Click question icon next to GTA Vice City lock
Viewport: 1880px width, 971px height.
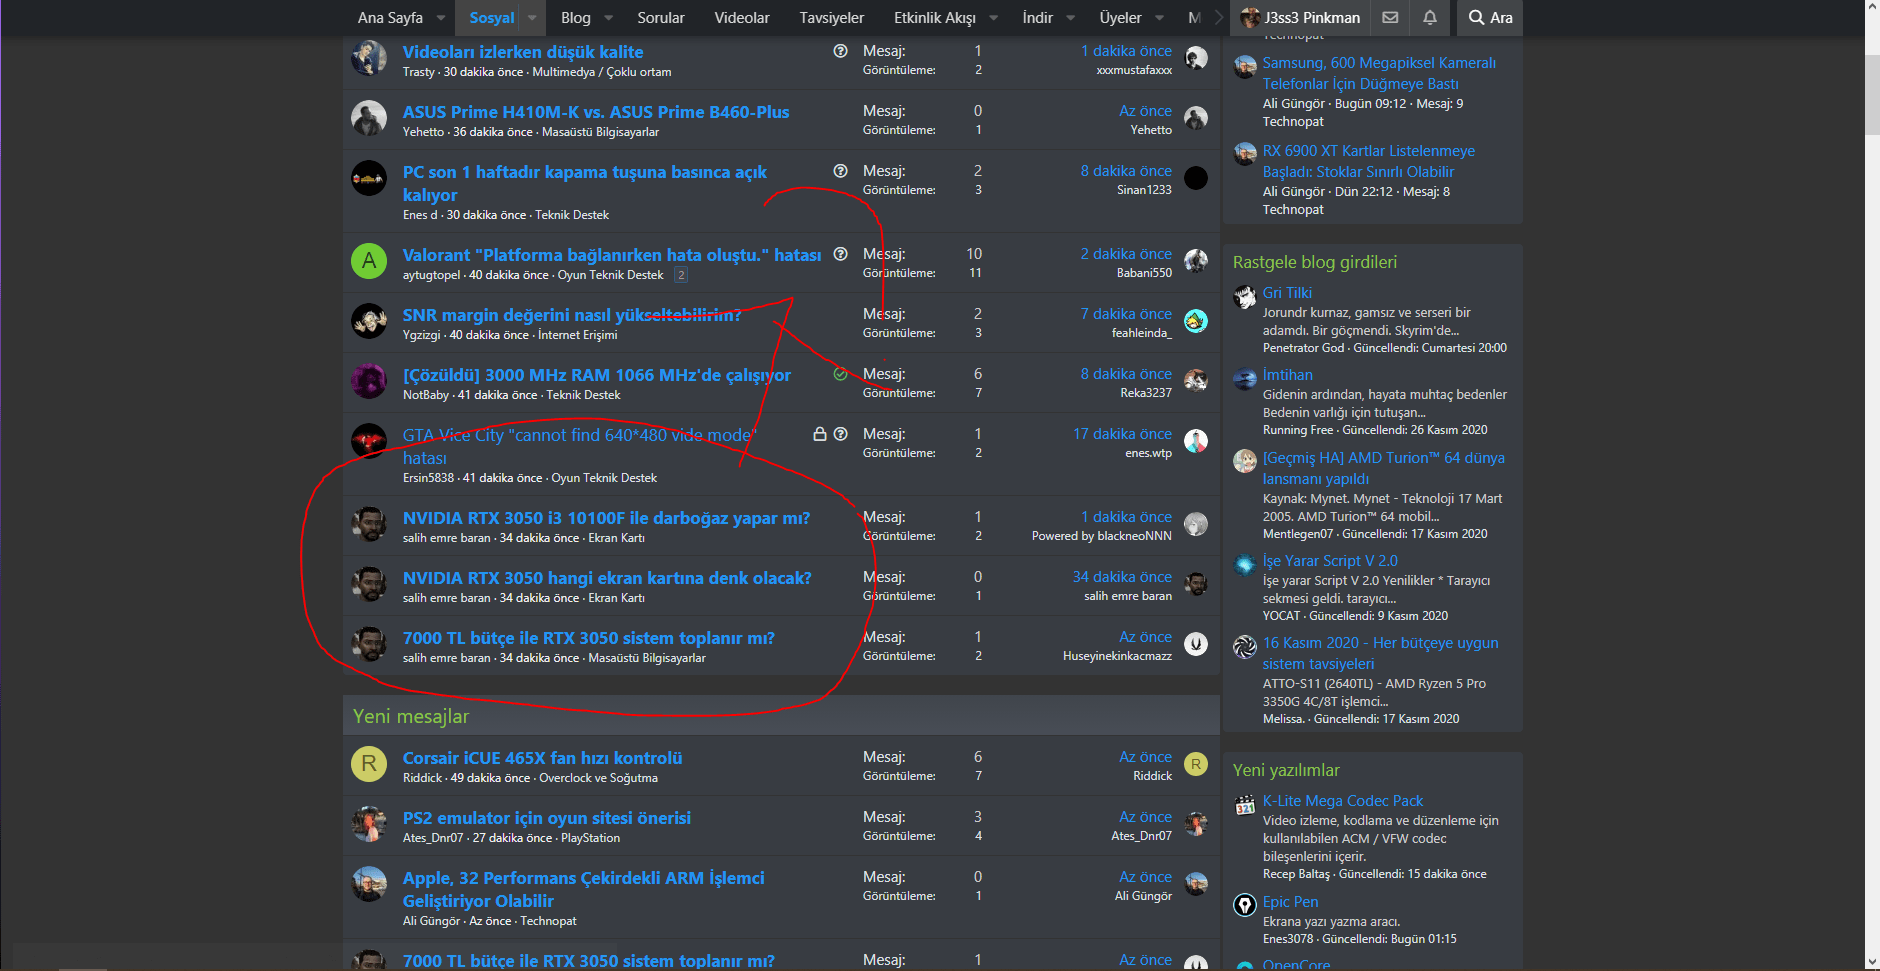click(x=840, y=434)
